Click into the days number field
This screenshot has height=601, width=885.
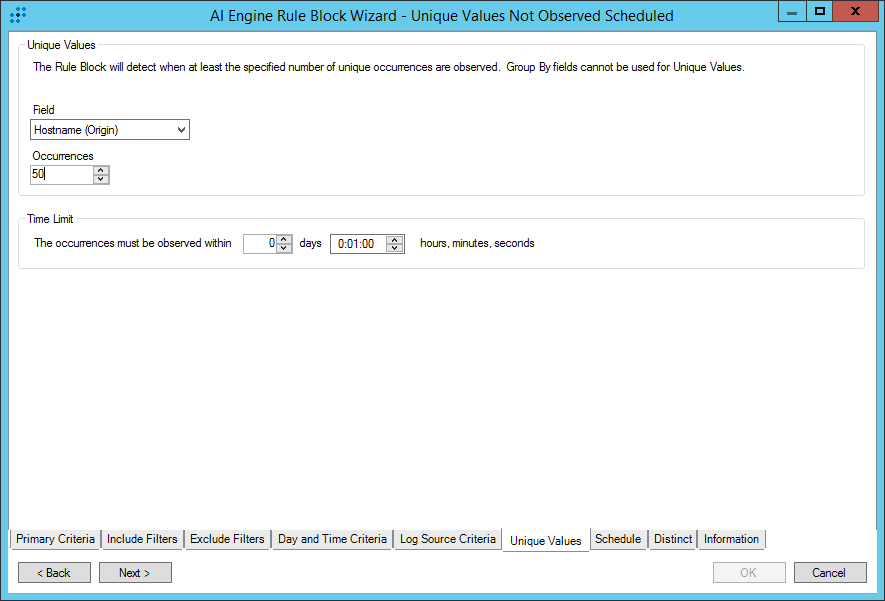260,243
